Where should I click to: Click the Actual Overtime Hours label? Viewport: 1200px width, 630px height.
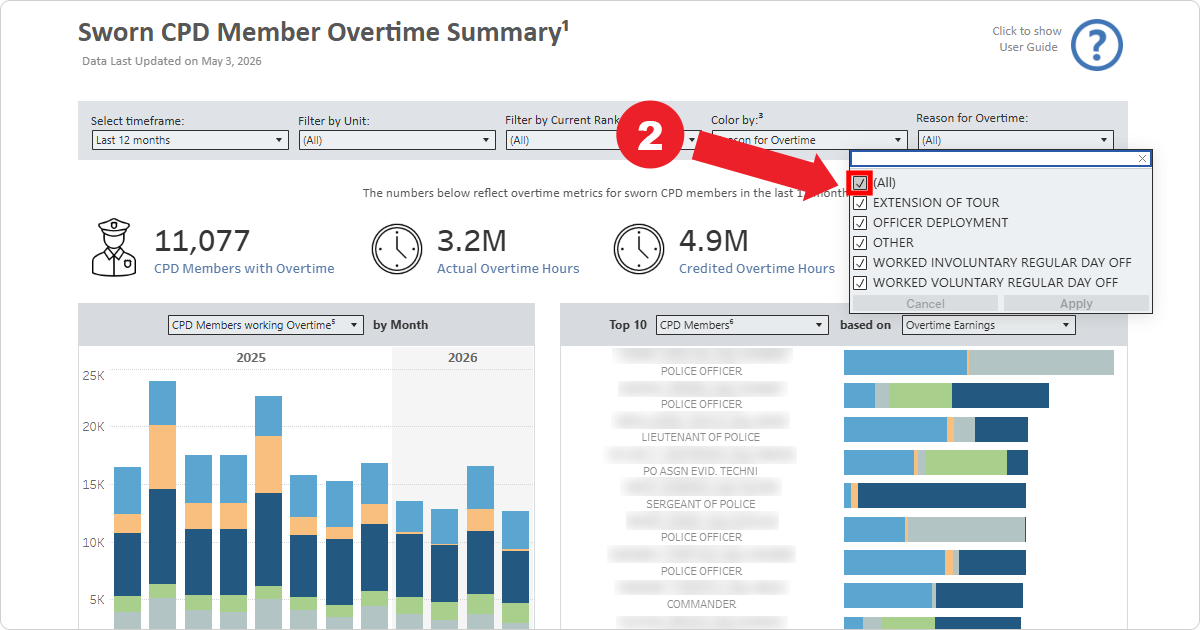[508, 268]
